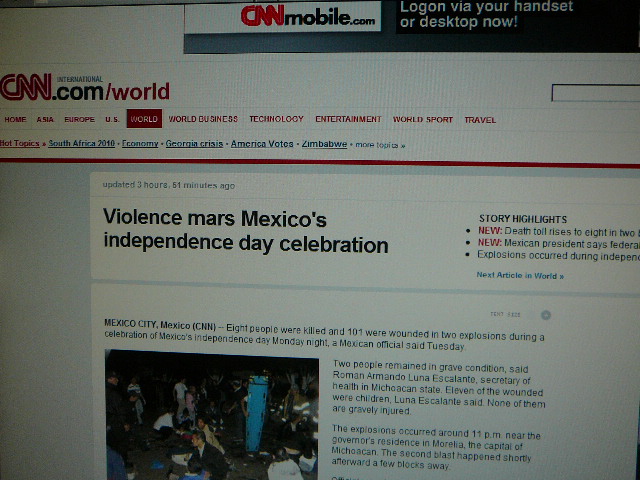640x480 pixels.
Task: Open the explosion scene article photo
Action: point(212,415)
